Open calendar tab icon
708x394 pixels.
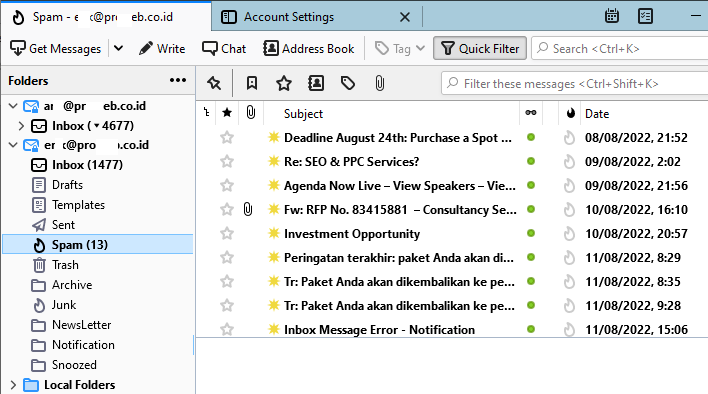click(612, 16)
